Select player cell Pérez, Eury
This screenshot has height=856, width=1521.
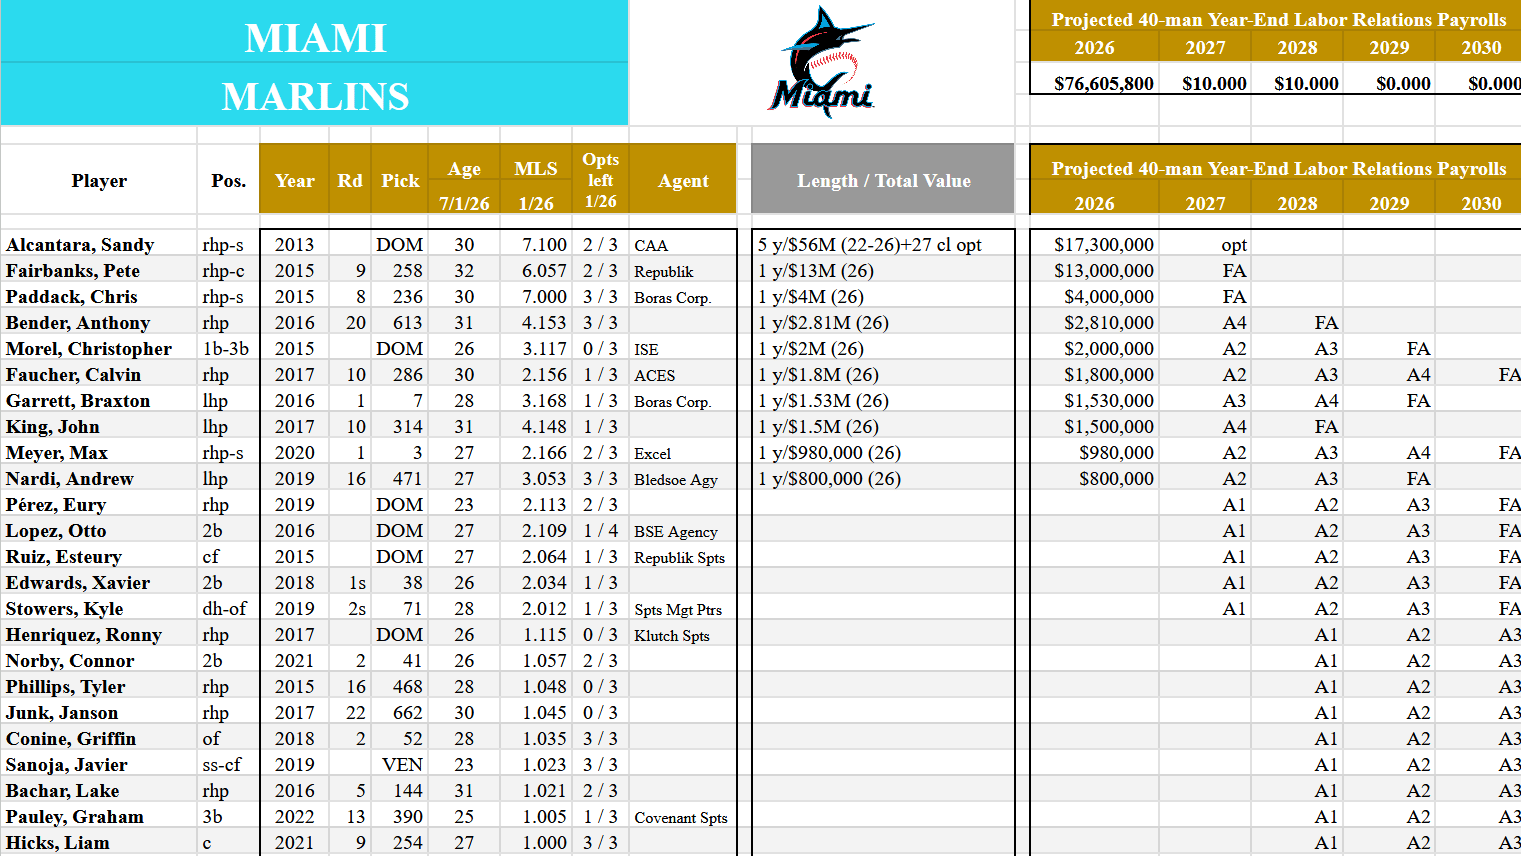[x=99, y=504]
